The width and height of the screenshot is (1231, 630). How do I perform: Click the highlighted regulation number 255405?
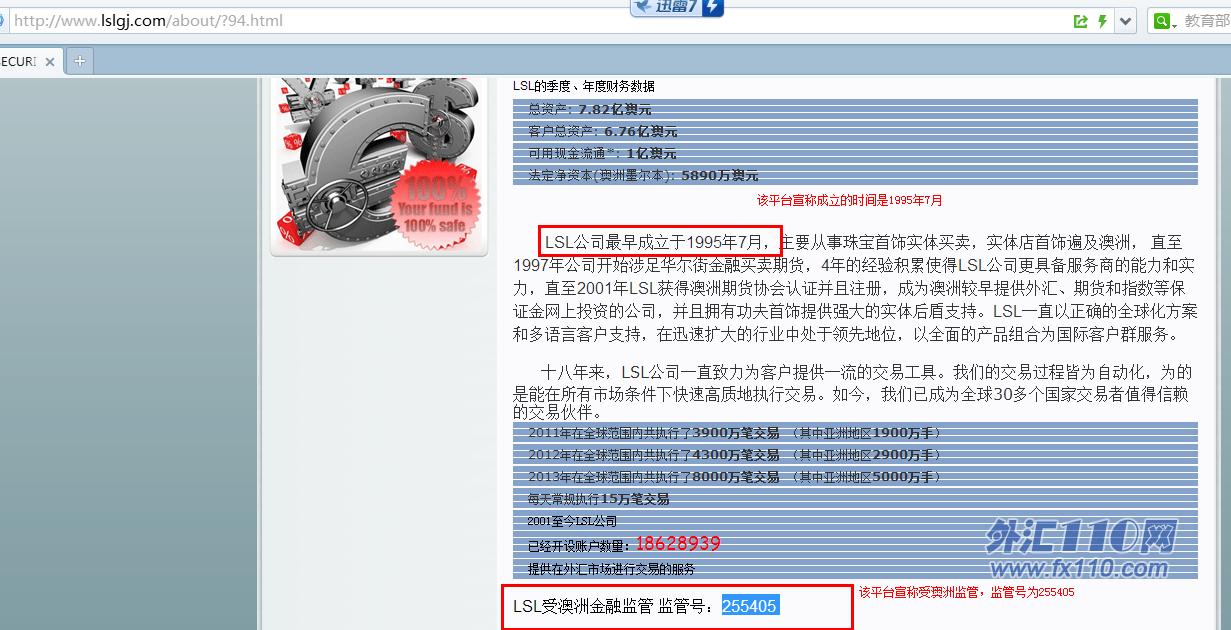pos(749,606)
